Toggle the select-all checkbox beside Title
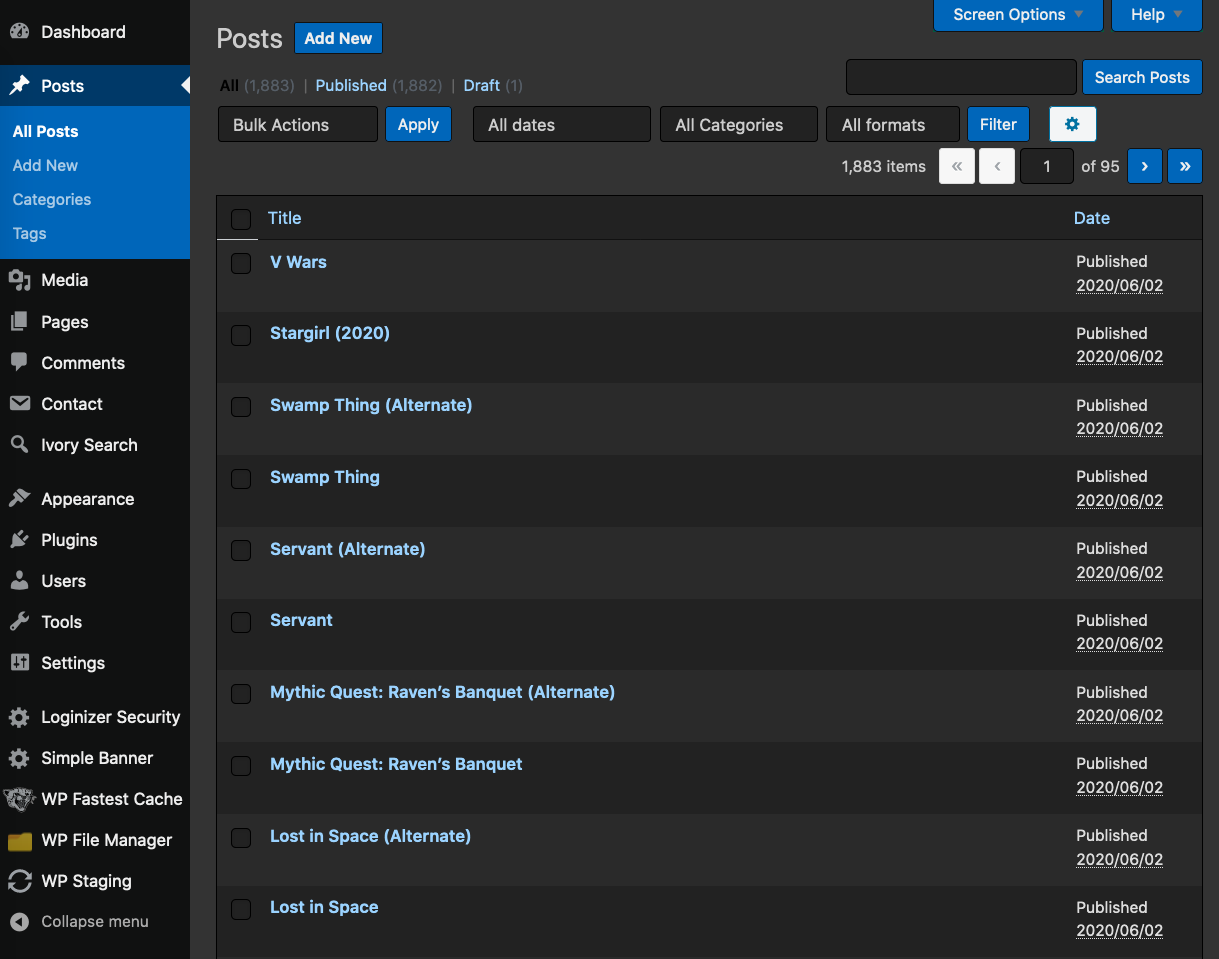1219x959 pixels. (241, 219)
